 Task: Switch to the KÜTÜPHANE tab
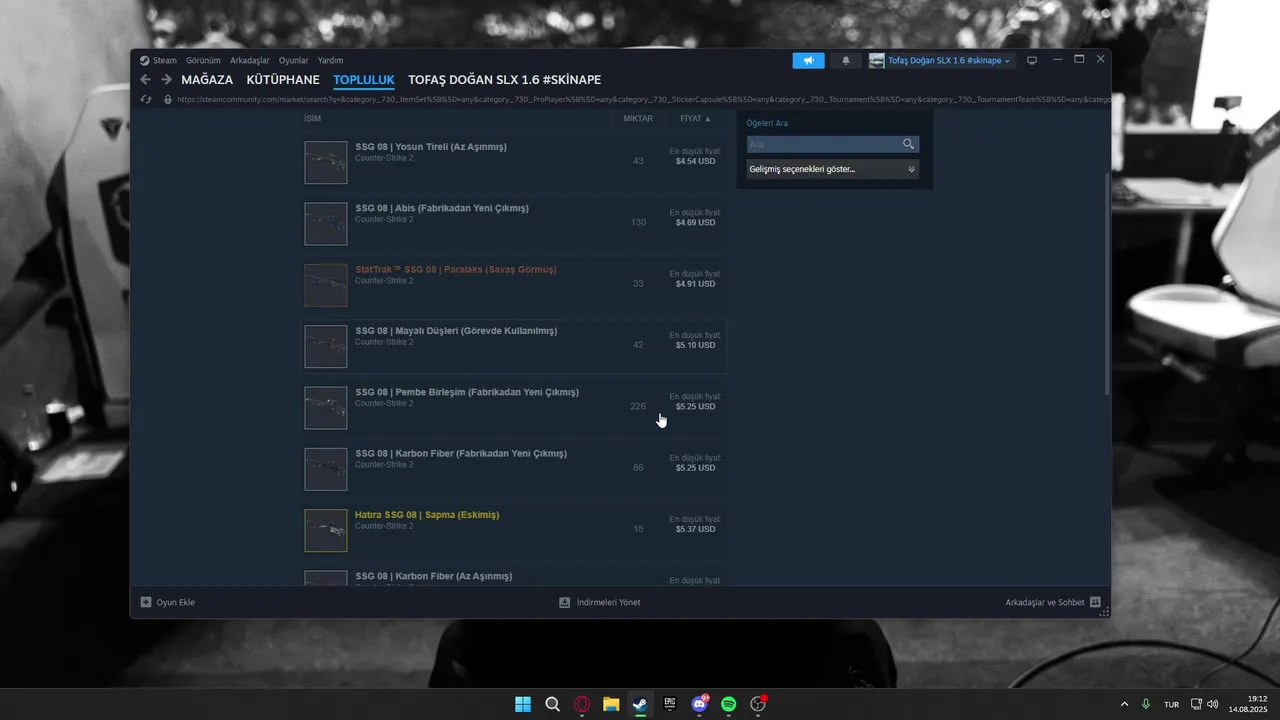[283, 80]
